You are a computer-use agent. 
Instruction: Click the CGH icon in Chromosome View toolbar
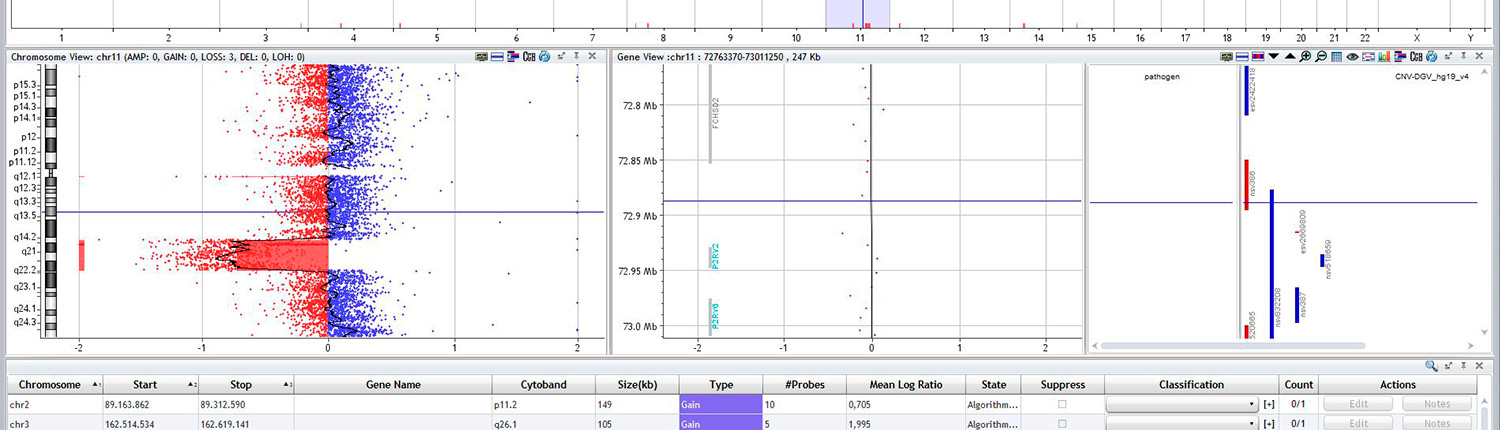(x=528, y=57)
